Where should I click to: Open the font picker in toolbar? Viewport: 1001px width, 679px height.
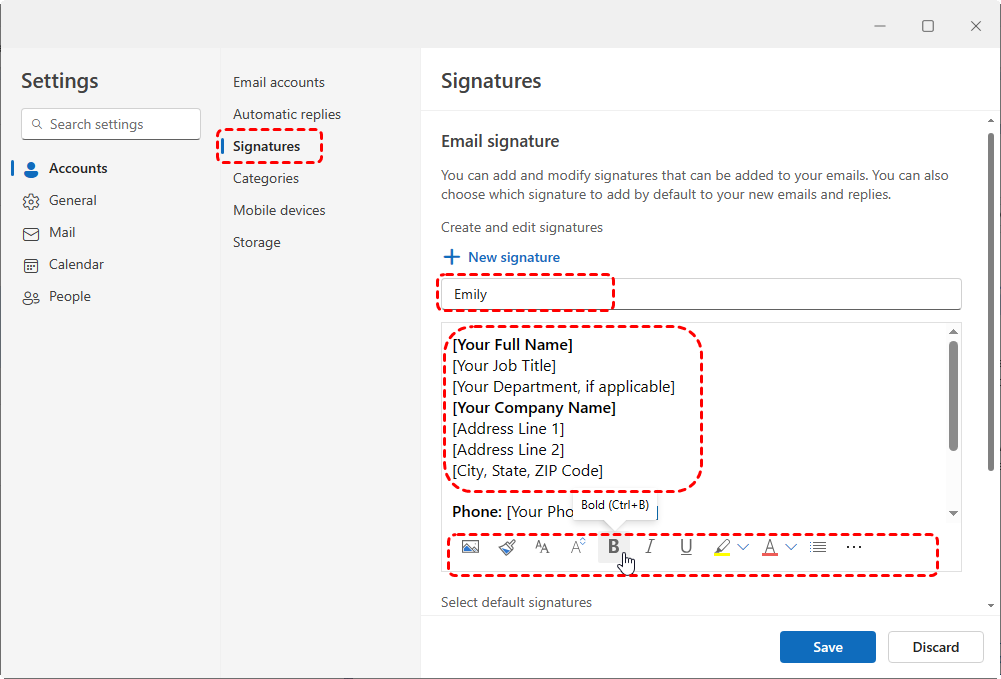[542, 547]
